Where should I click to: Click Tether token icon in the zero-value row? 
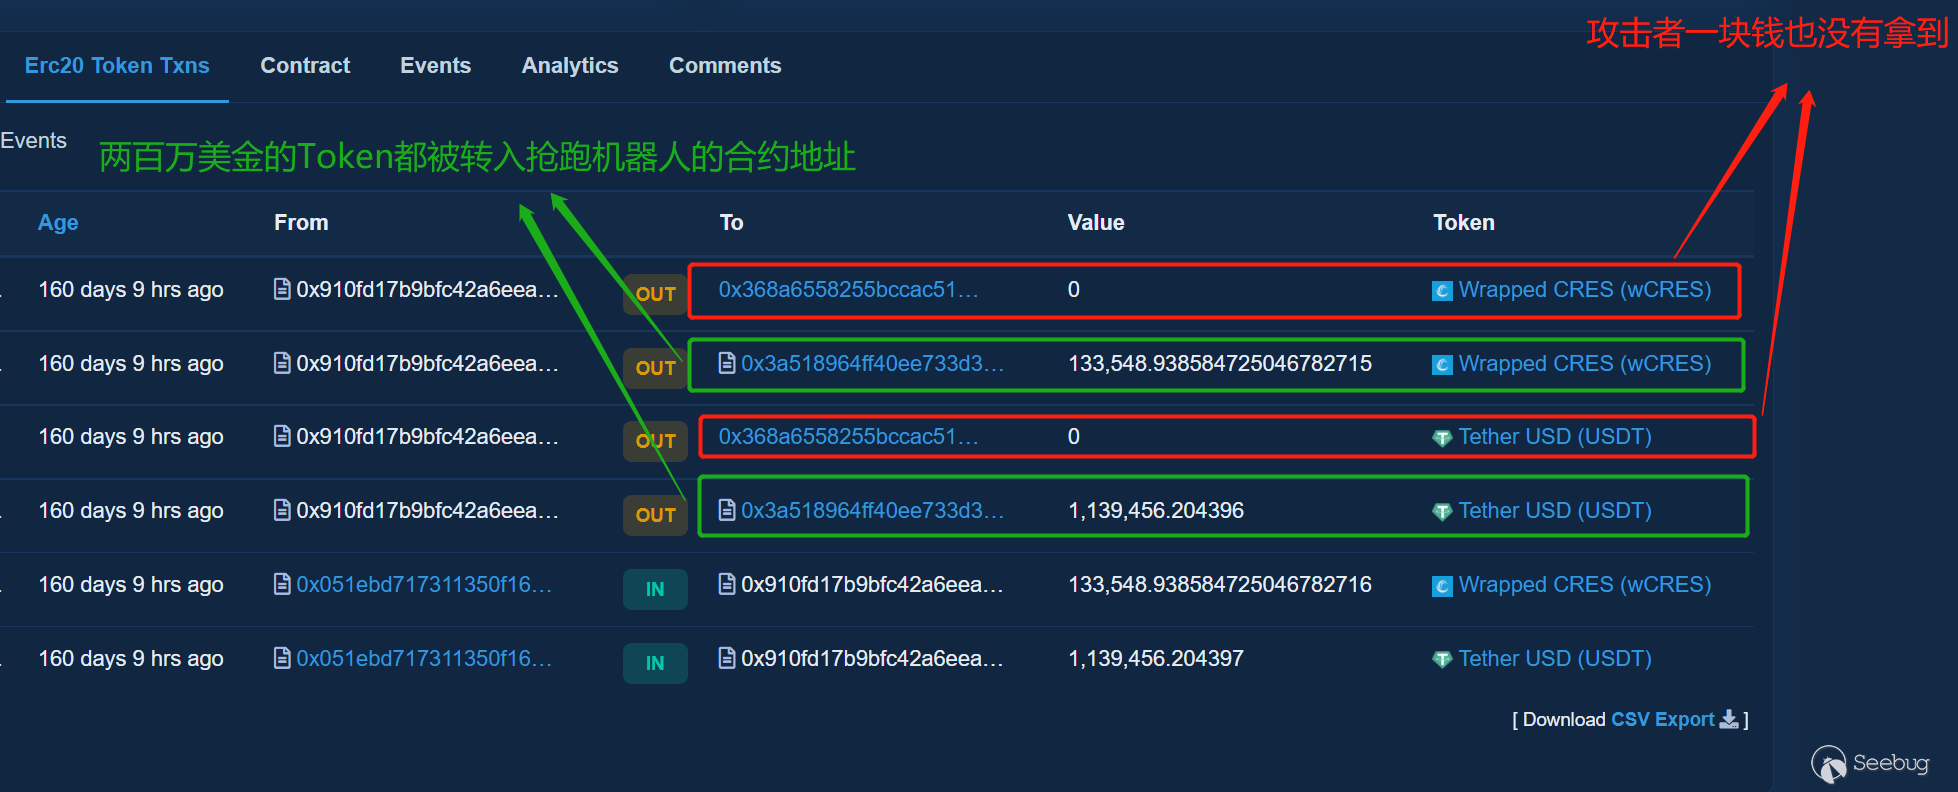pyautogui.click(x=1442, y=438)
